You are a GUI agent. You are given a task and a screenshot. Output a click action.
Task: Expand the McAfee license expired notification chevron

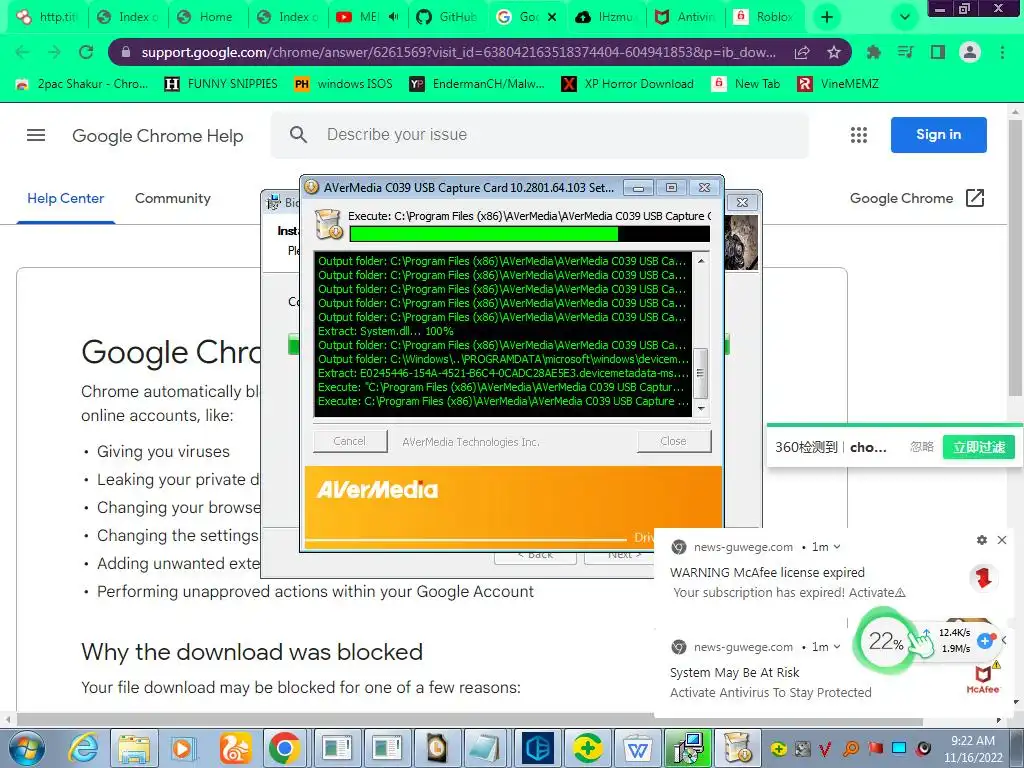click(837, 547)
